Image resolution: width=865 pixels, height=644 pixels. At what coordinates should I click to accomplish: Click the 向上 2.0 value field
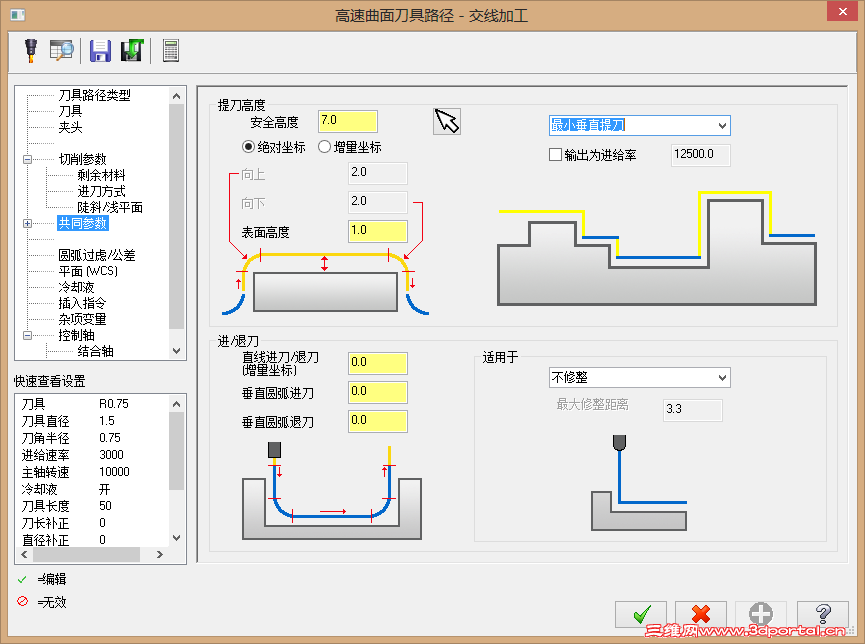click(x=378, y=173)
